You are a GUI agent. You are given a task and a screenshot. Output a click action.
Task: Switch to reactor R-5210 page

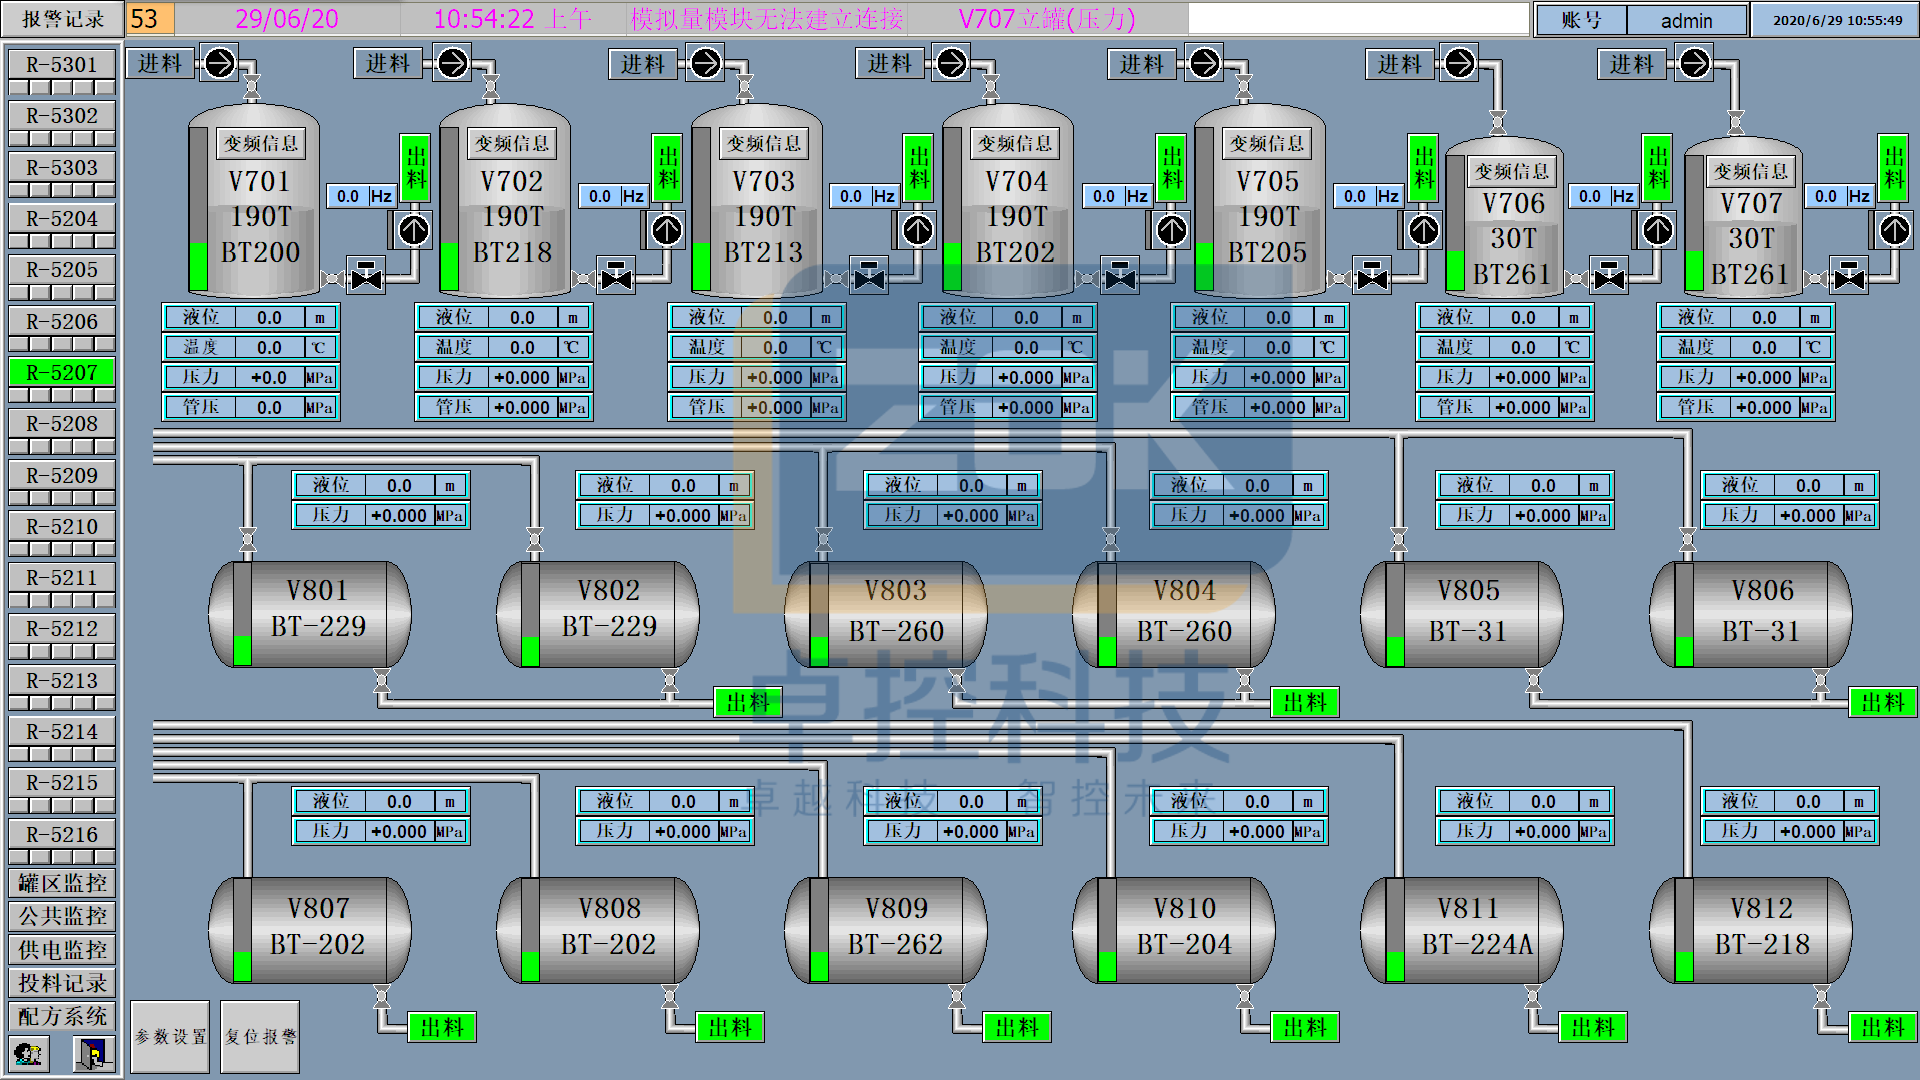pyautogui.click(x=62, y=526)
